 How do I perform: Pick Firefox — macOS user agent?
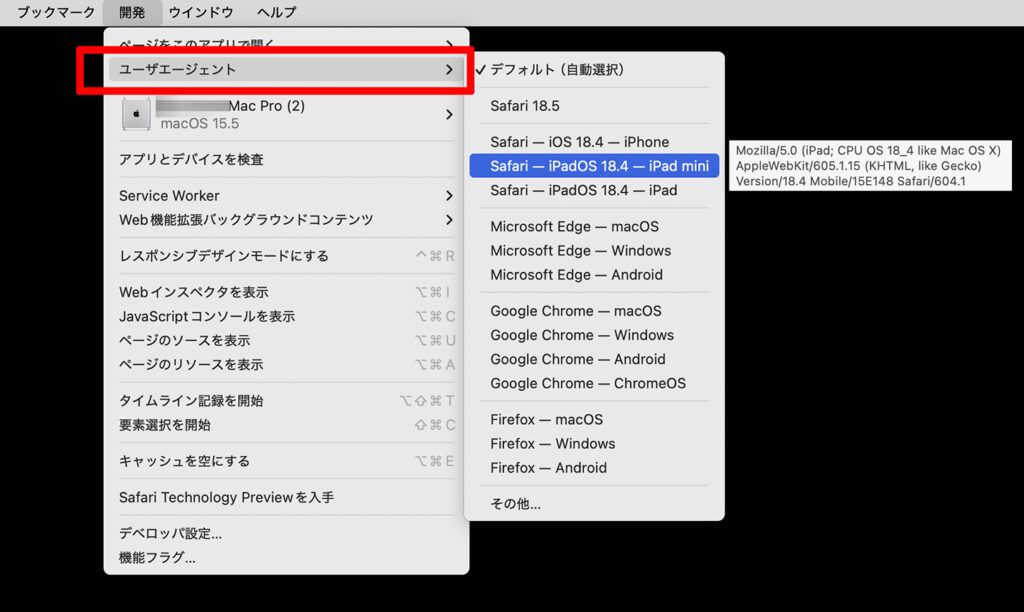coord(594,419)
